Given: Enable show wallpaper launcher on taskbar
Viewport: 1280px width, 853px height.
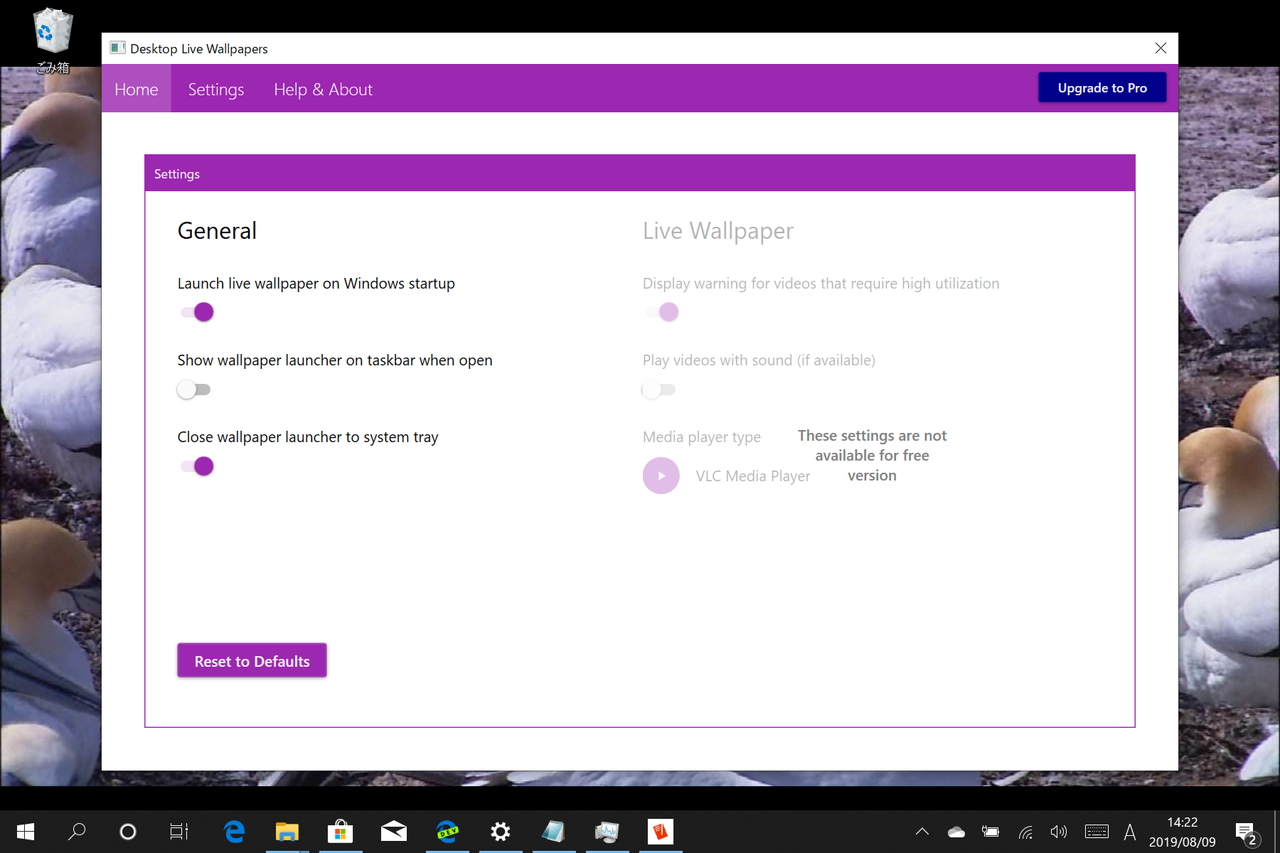Looking at the screenshot, I should tap(194, 389).
